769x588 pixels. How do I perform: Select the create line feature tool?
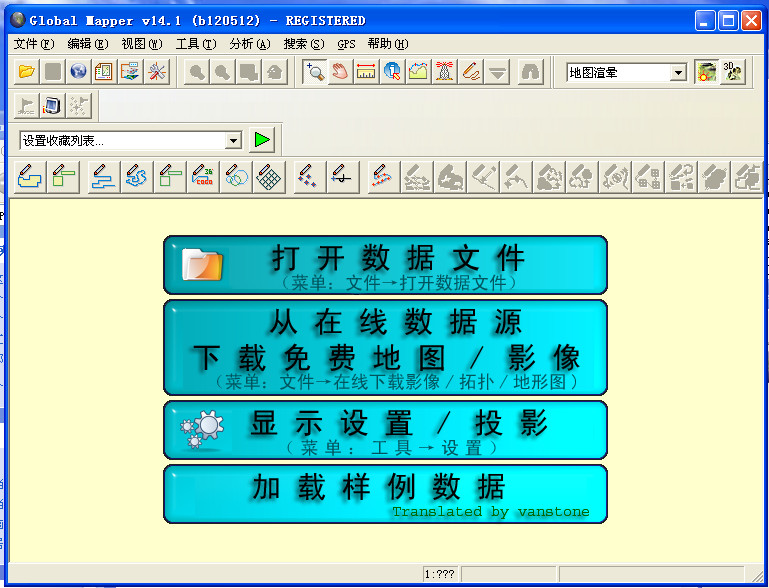[x=103, y=177]
